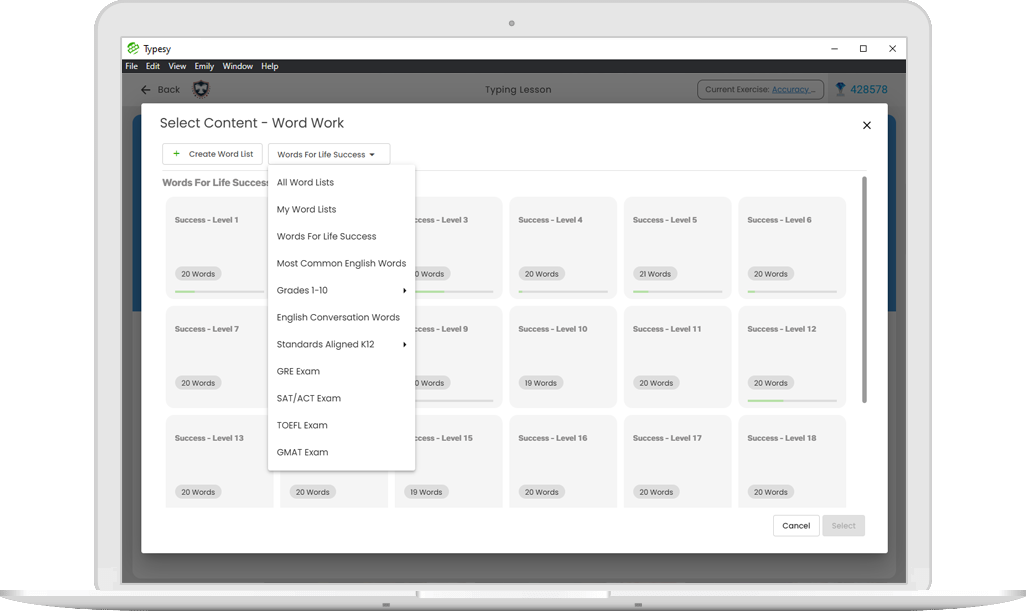The width and height of the screenshot is (1026, 611).
Task: Click the Level 1 card progress bar
Action: coord(219,292)
